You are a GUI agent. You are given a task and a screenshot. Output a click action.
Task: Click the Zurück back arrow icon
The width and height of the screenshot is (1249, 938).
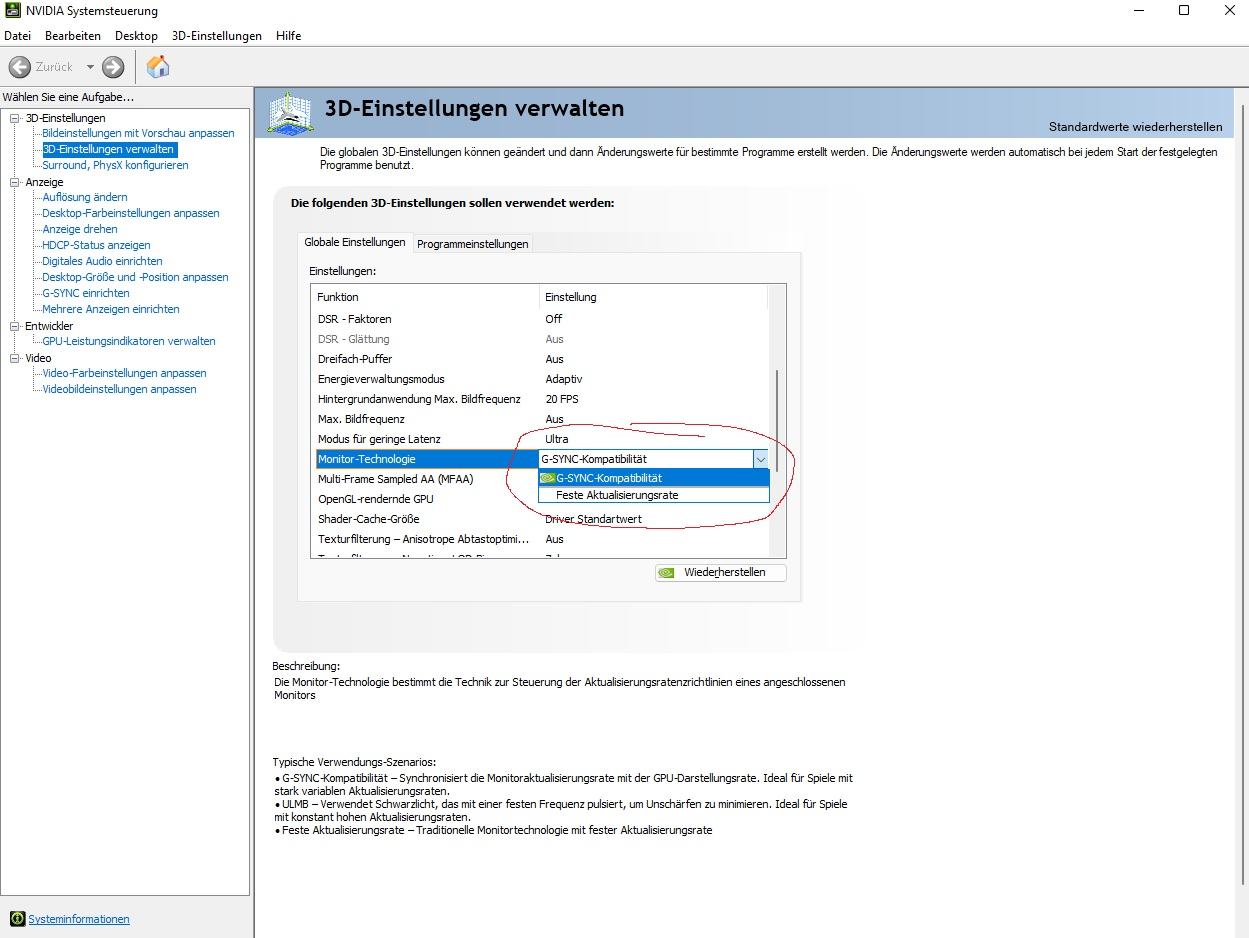pos(19,67)
